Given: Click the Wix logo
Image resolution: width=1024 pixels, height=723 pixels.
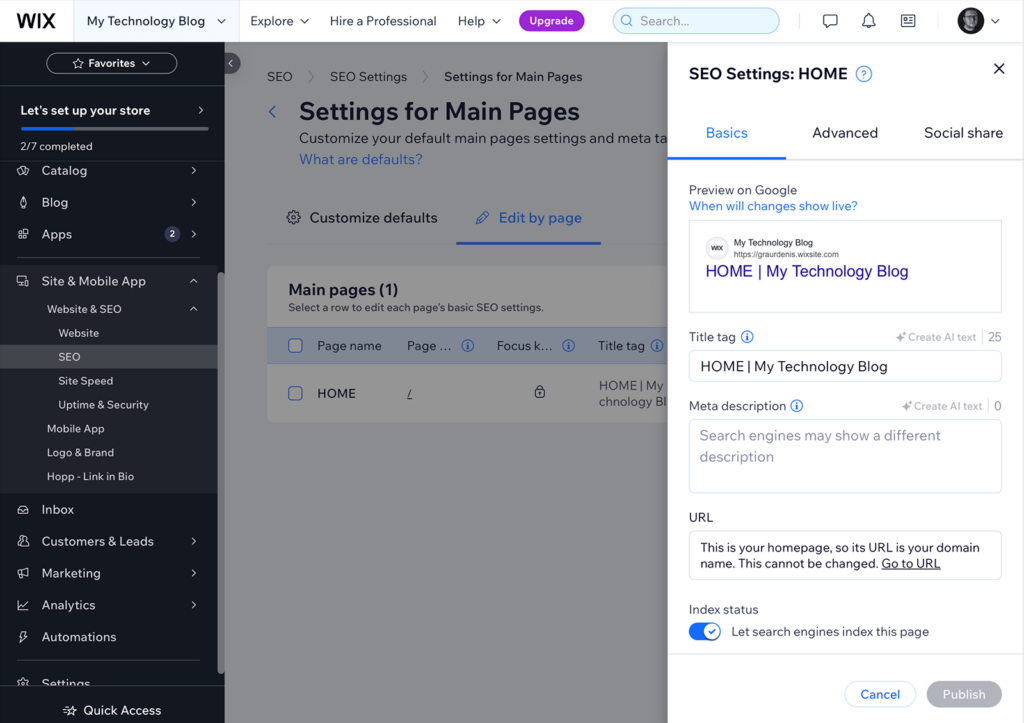Looking at the screenshot, I should click(x=36, y=21).
